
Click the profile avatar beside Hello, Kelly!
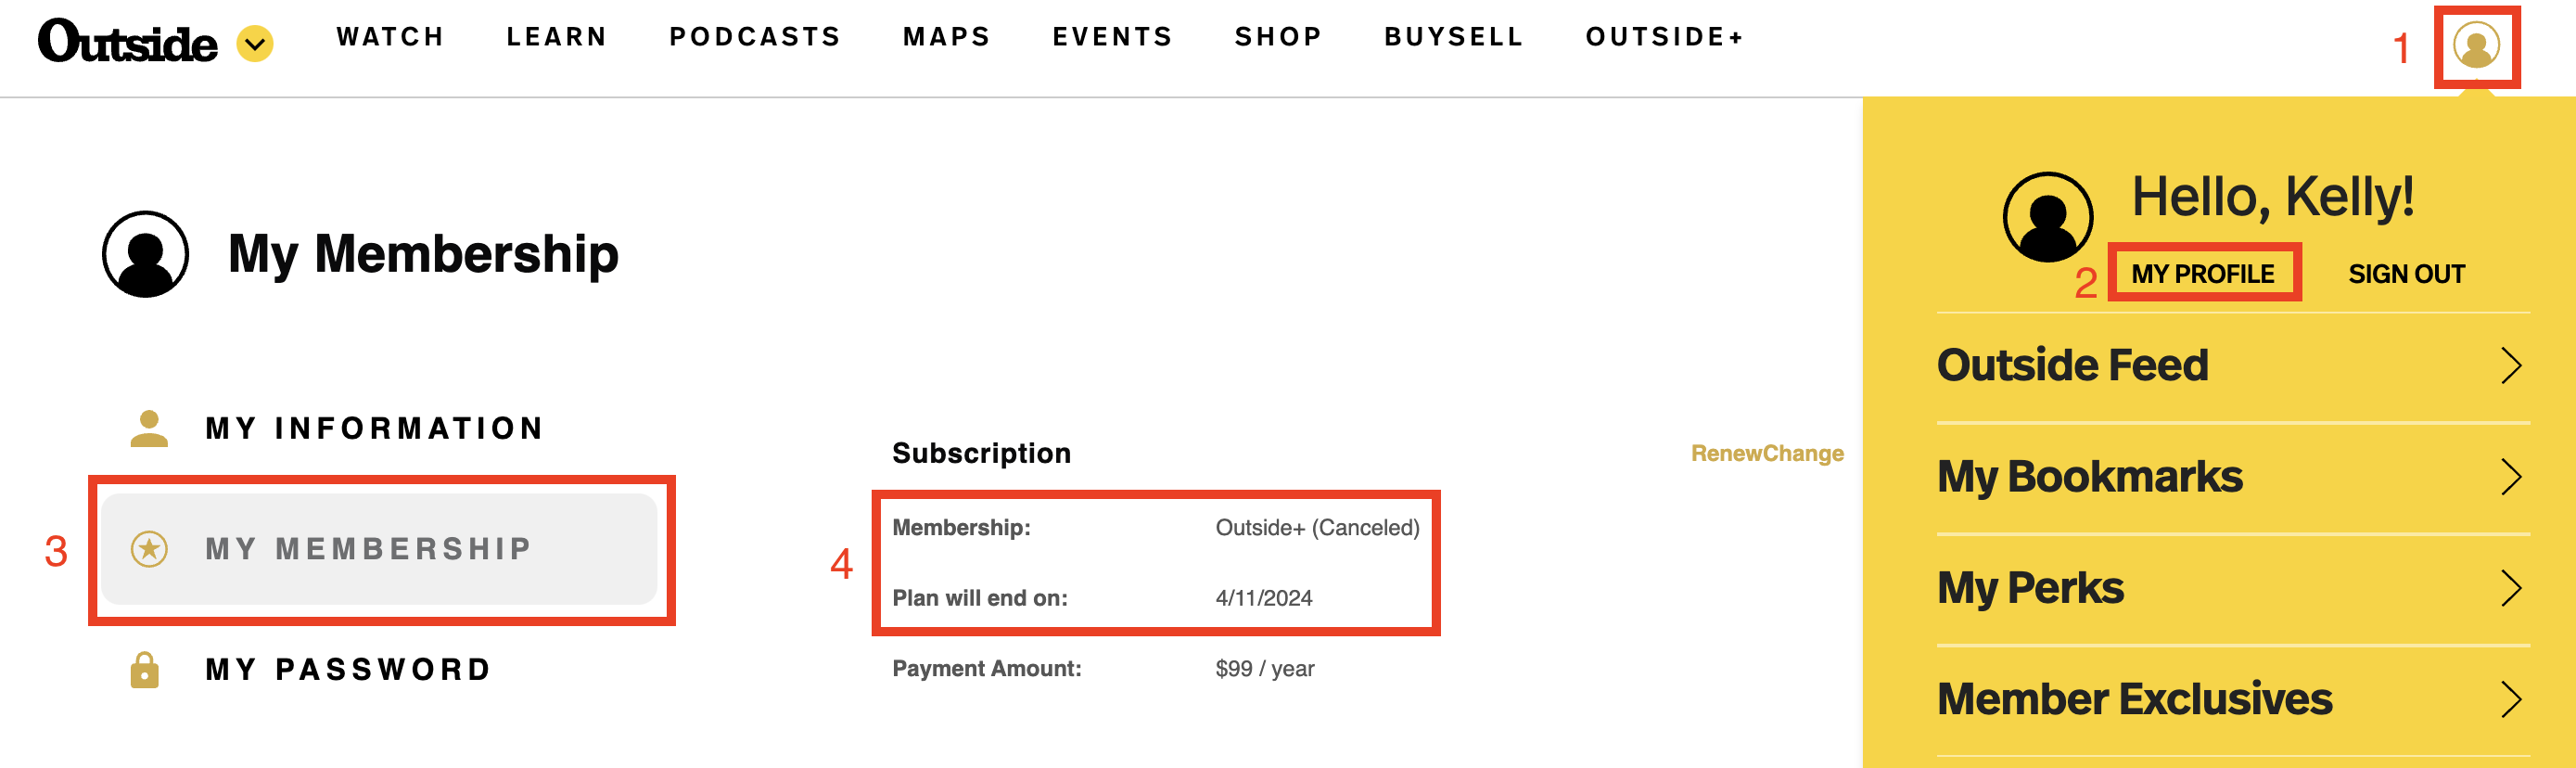click(x=2047, y=217)
